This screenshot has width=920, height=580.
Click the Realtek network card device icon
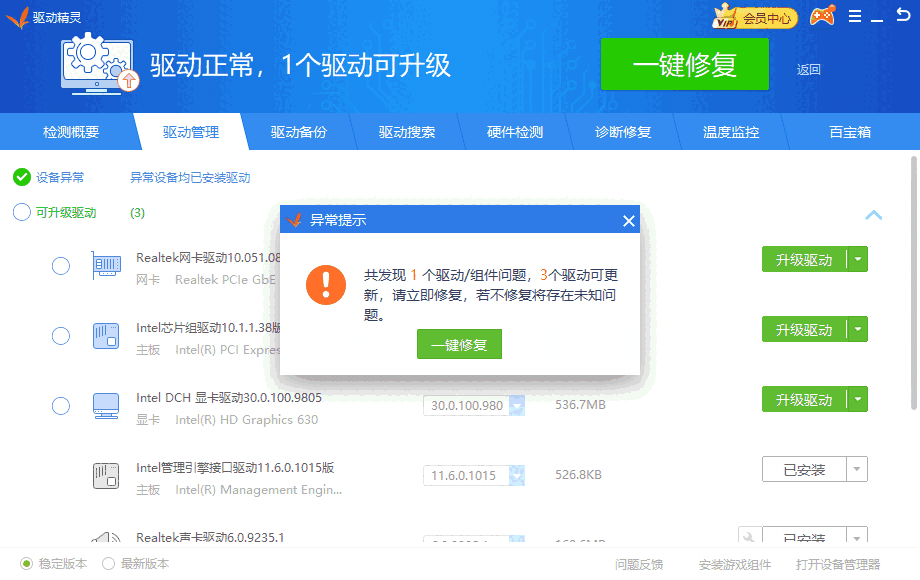point(106,265)
